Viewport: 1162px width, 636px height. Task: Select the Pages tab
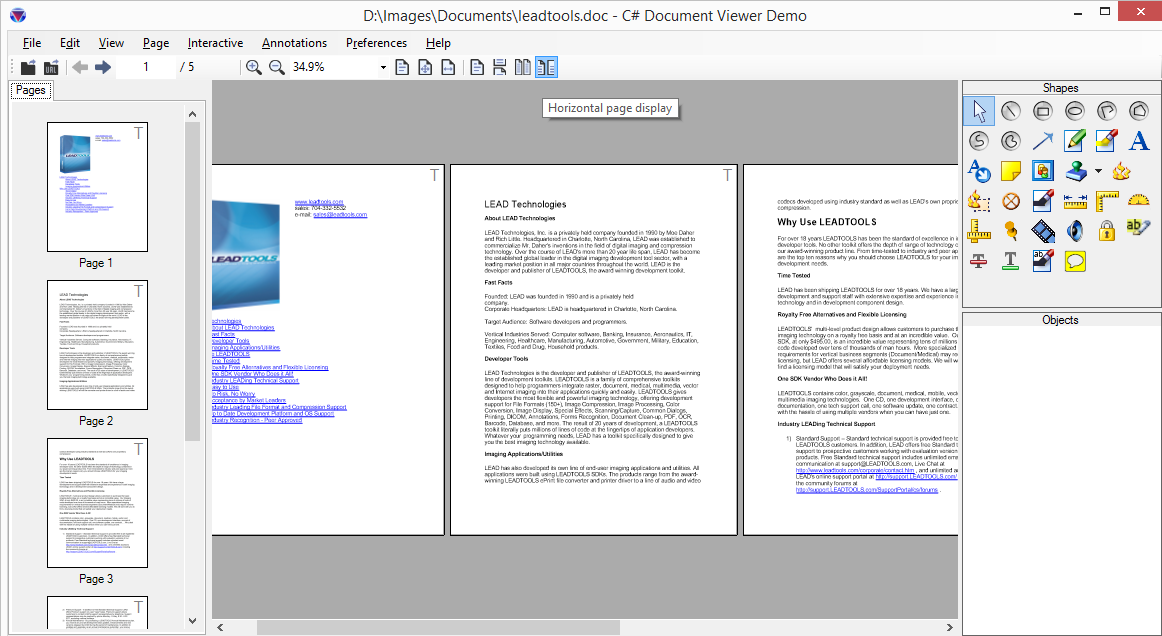(31, 90)
